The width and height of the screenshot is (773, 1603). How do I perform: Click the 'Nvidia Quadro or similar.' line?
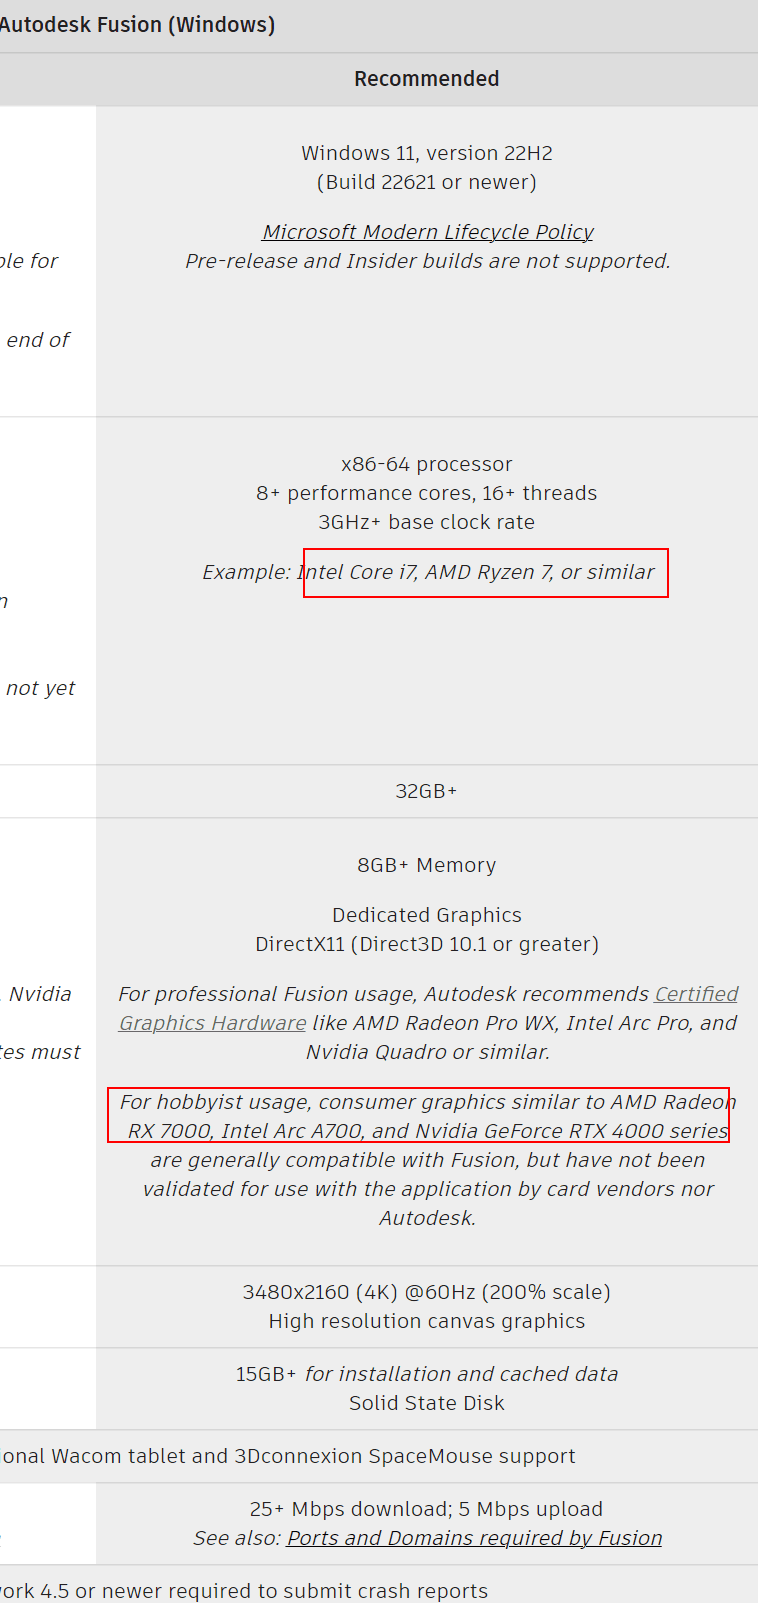428,1052
